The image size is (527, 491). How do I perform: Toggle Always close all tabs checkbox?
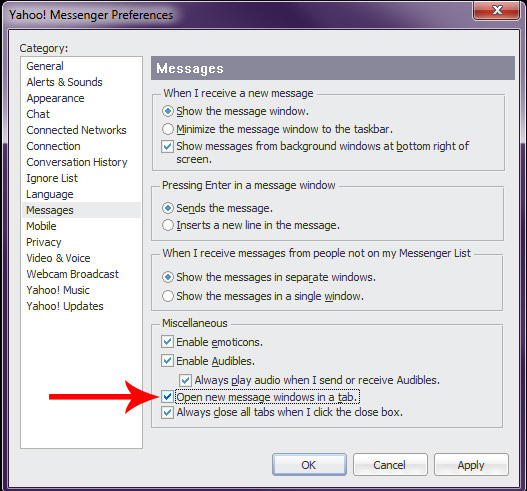(167, 412)
